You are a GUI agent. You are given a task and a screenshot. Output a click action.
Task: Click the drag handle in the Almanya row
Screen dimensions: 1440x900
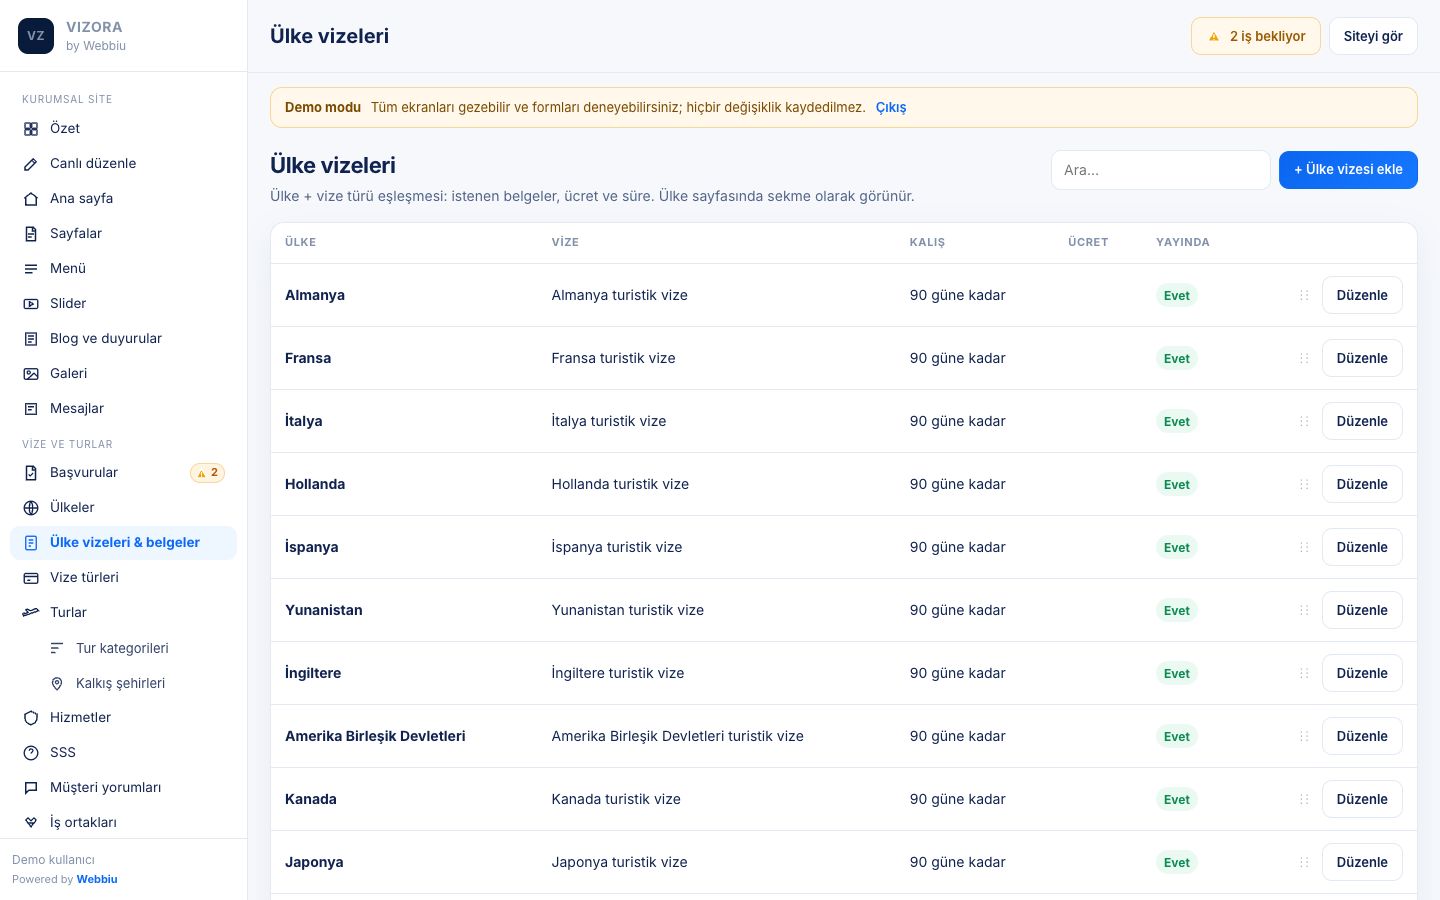1304,295
